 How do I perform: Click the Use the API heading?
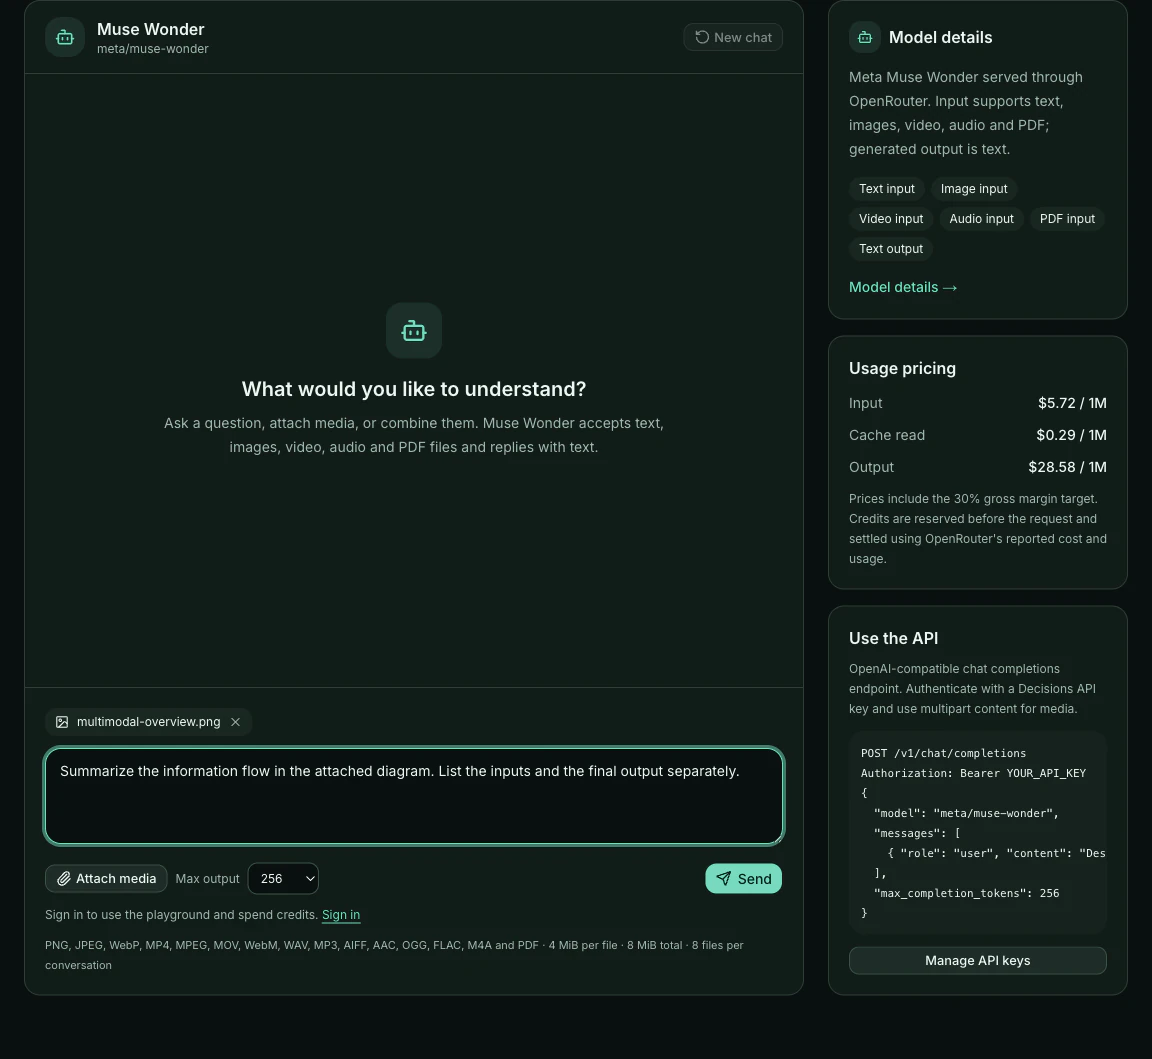tap(893, 639)
